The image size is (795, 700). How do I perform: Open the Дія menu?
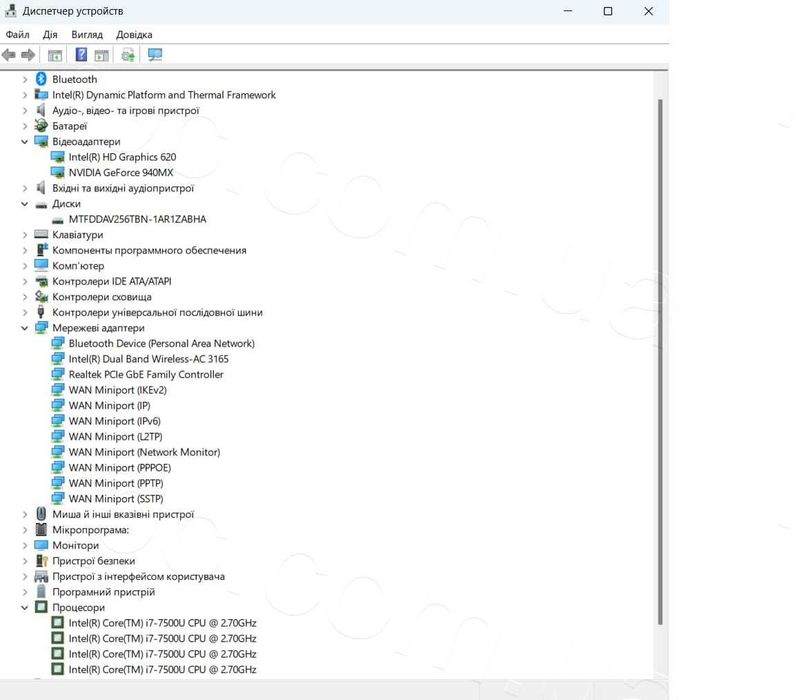[50, 34]
